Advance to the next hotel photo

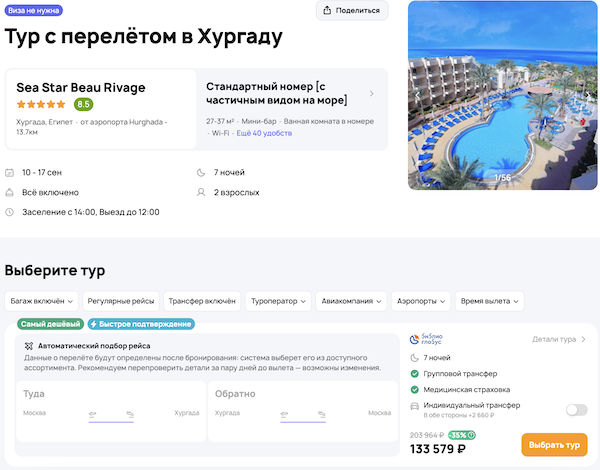589,94
